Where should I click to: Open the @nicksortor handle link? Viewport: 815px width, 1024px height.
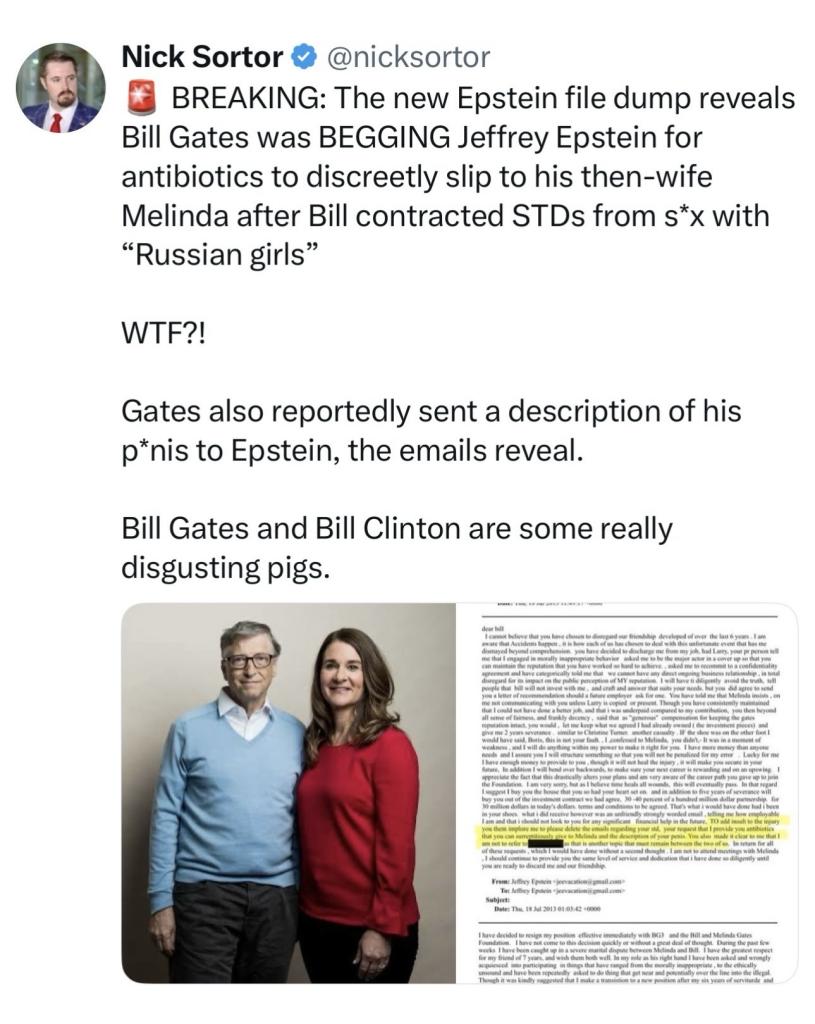408,57
